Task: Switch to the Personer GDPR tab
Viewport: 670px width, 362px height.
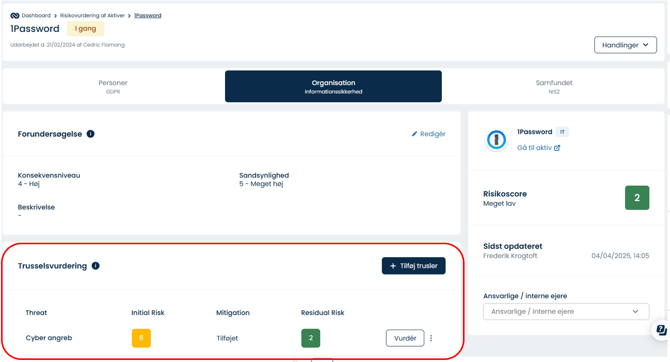Action: tap(113, 86)
